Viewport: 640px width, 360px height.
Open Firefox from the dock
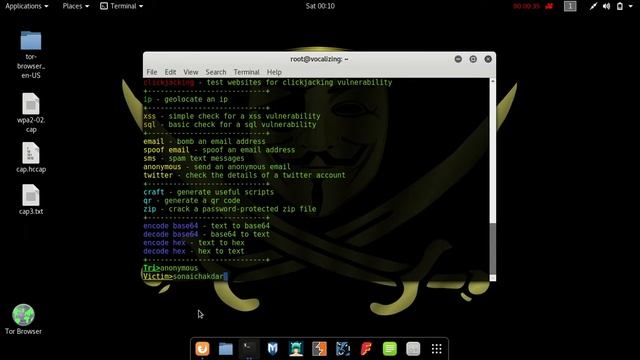202,349
